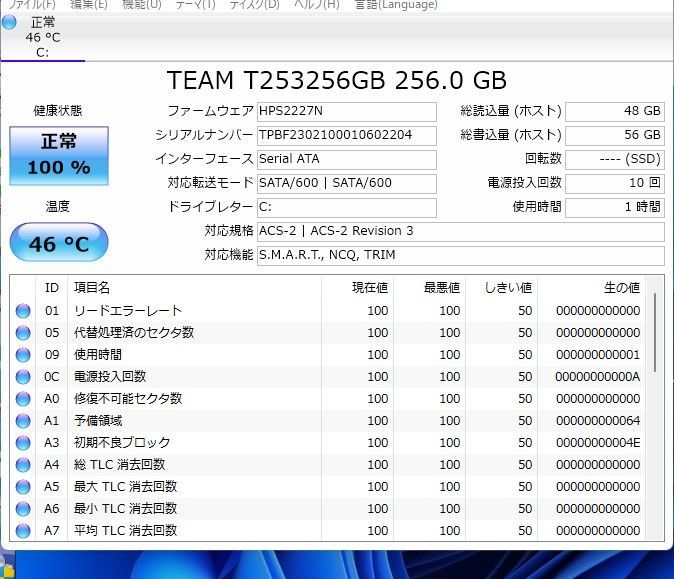Select attribute name 初期不良ブロック
Screen dimensions: 674x579
(x=122, y=443)
